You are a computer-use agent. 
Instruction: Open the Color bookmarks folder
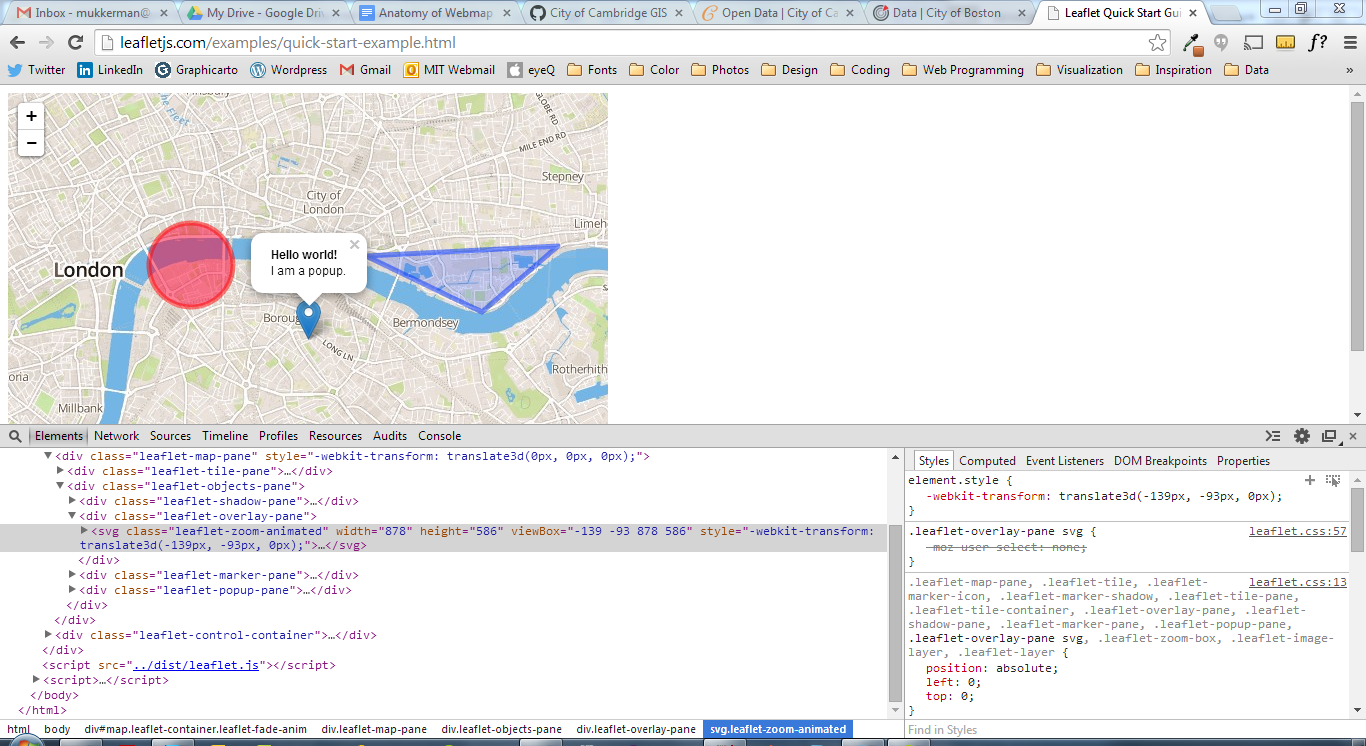654,70
